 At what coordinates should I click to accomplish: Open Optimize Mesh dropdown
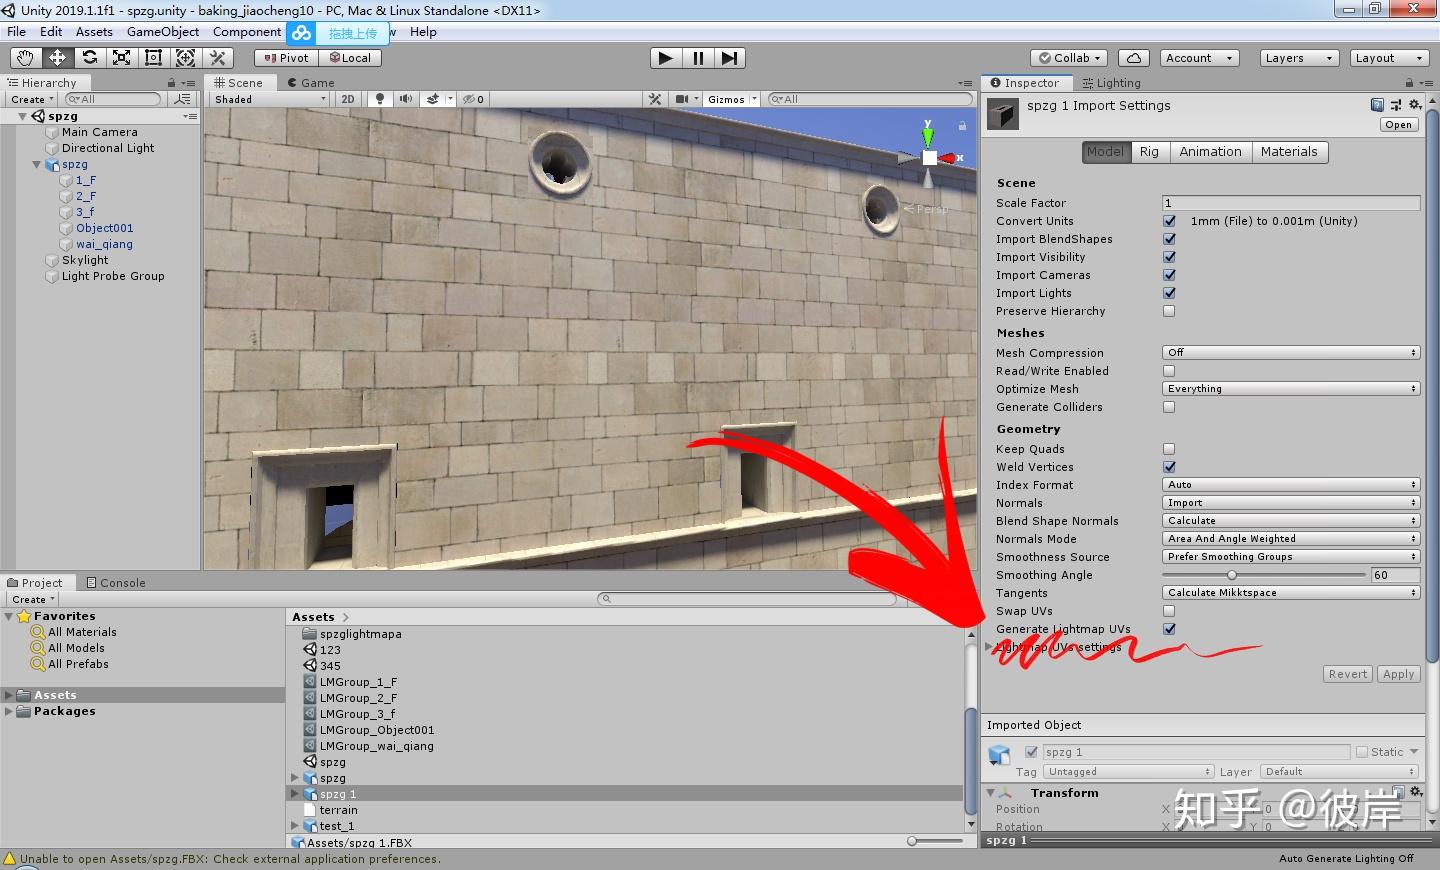coord(1291,389)
